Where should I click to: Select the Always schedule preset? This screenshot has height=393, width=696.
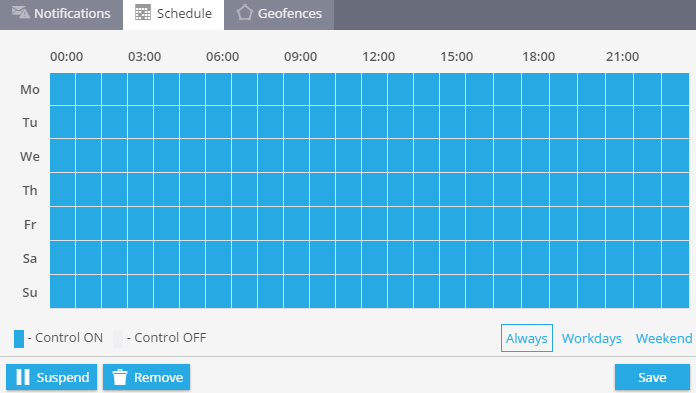tap(527, 338)
